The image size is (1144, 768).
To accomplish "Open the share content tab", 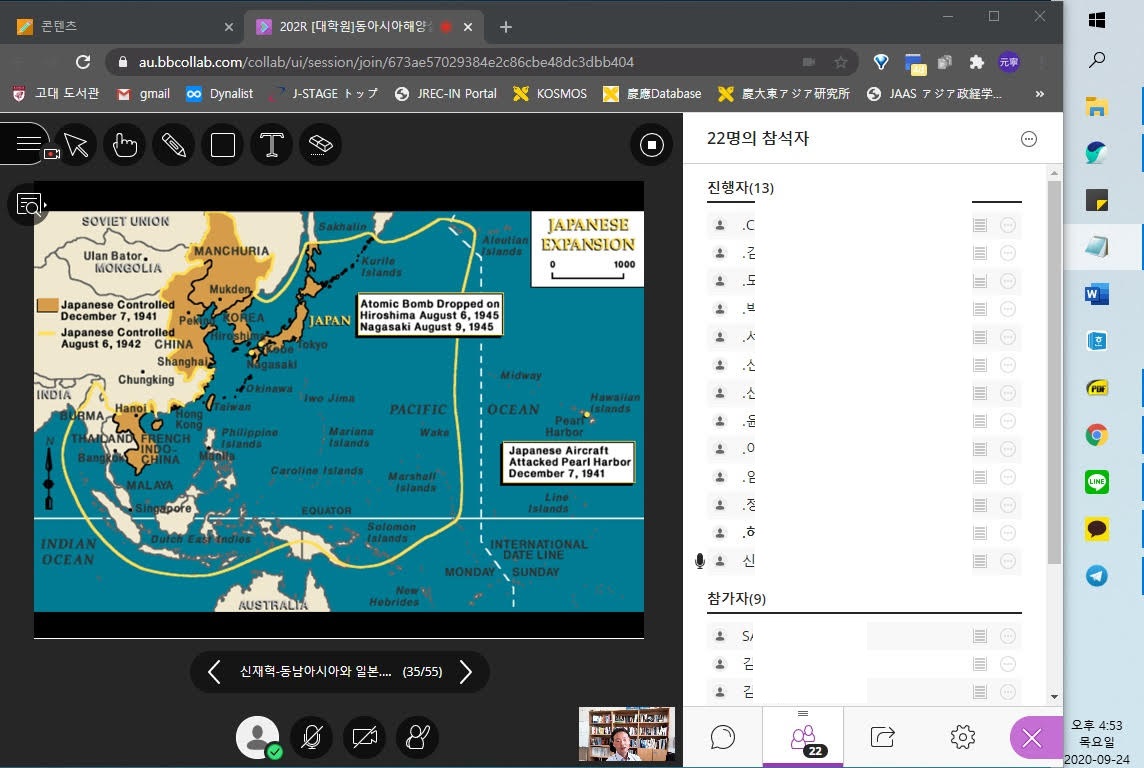I will (882, 737).
